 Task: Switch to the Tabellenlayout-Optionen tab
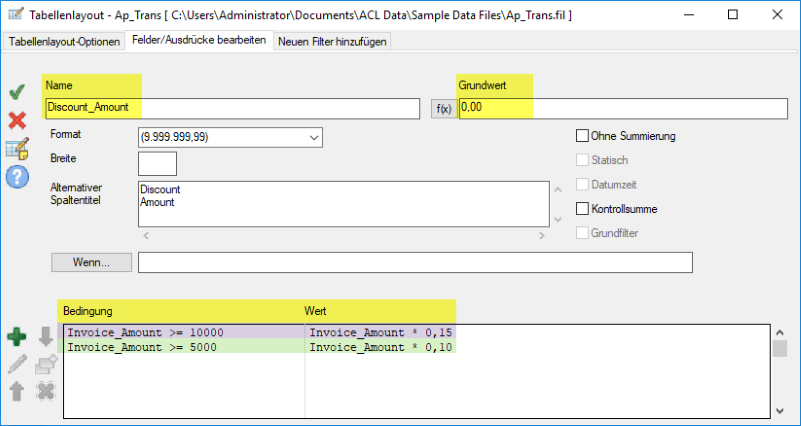coord(65,42)
